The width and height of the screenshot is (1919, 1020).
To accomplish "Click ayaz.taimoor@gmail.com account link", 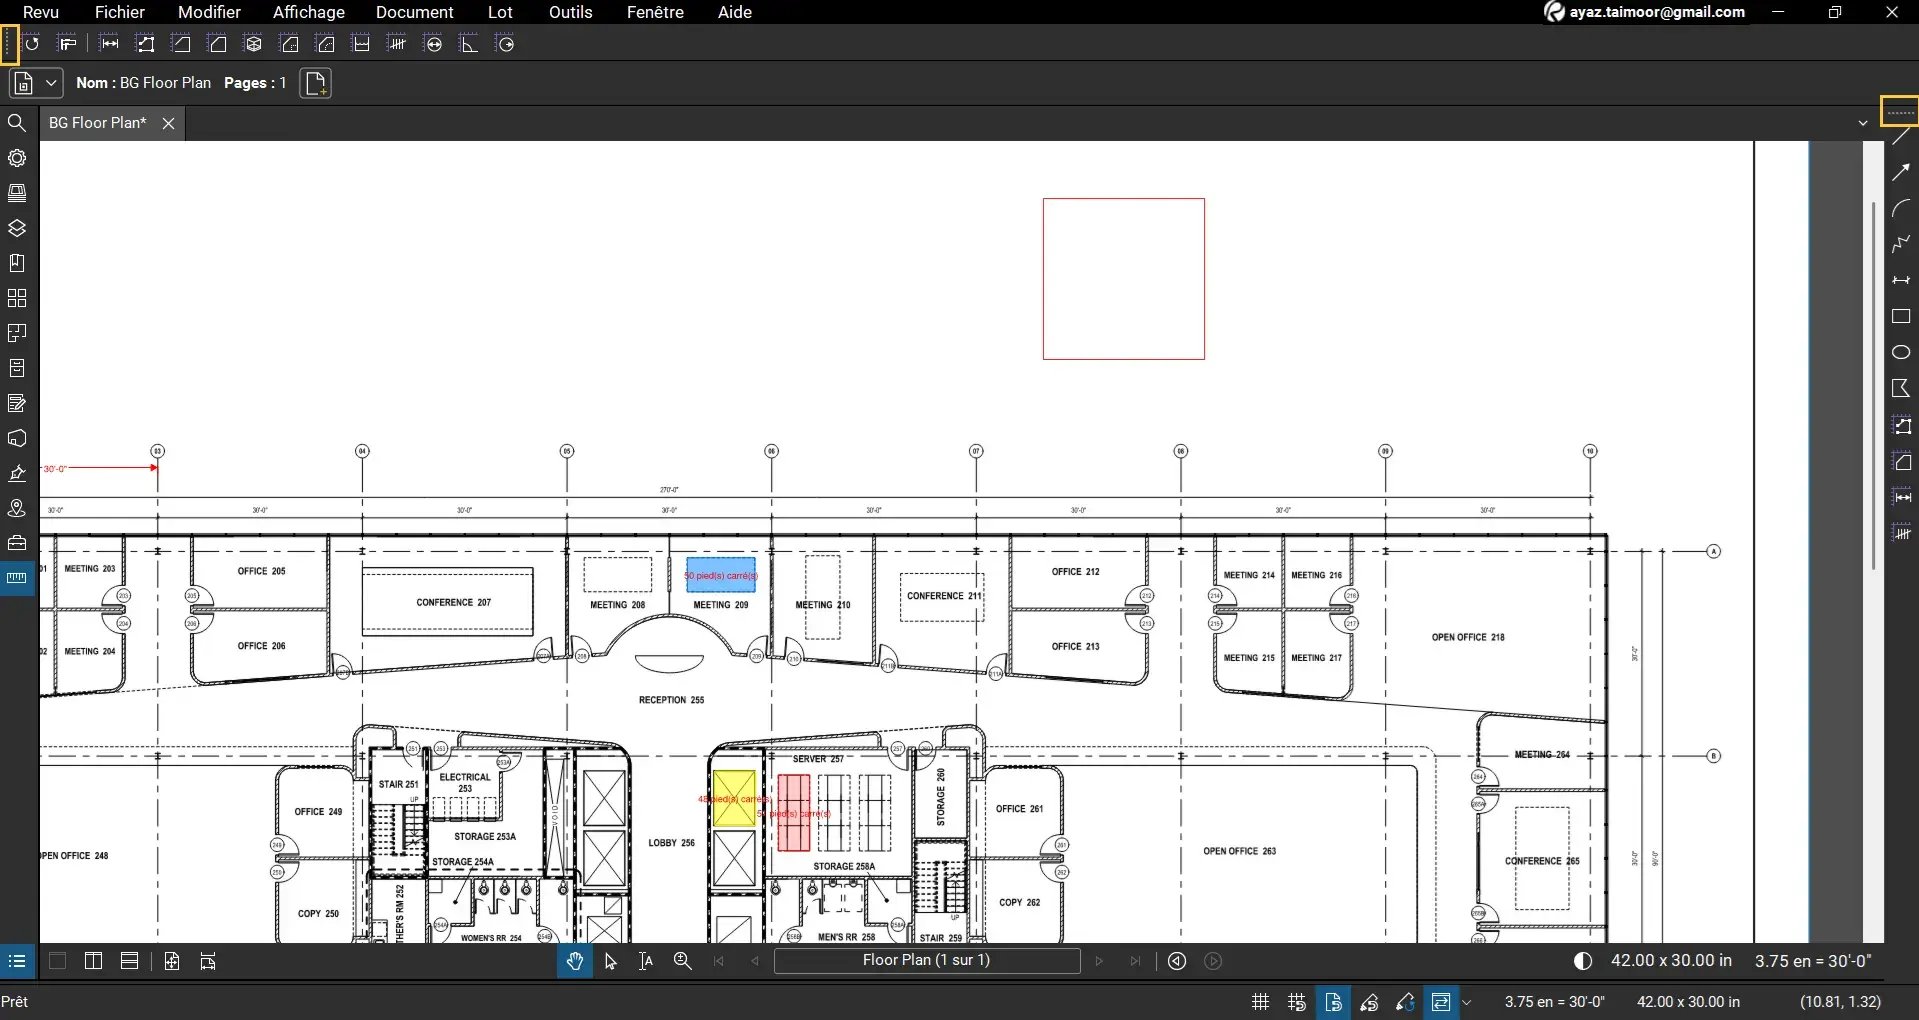I will (1655, 12).
